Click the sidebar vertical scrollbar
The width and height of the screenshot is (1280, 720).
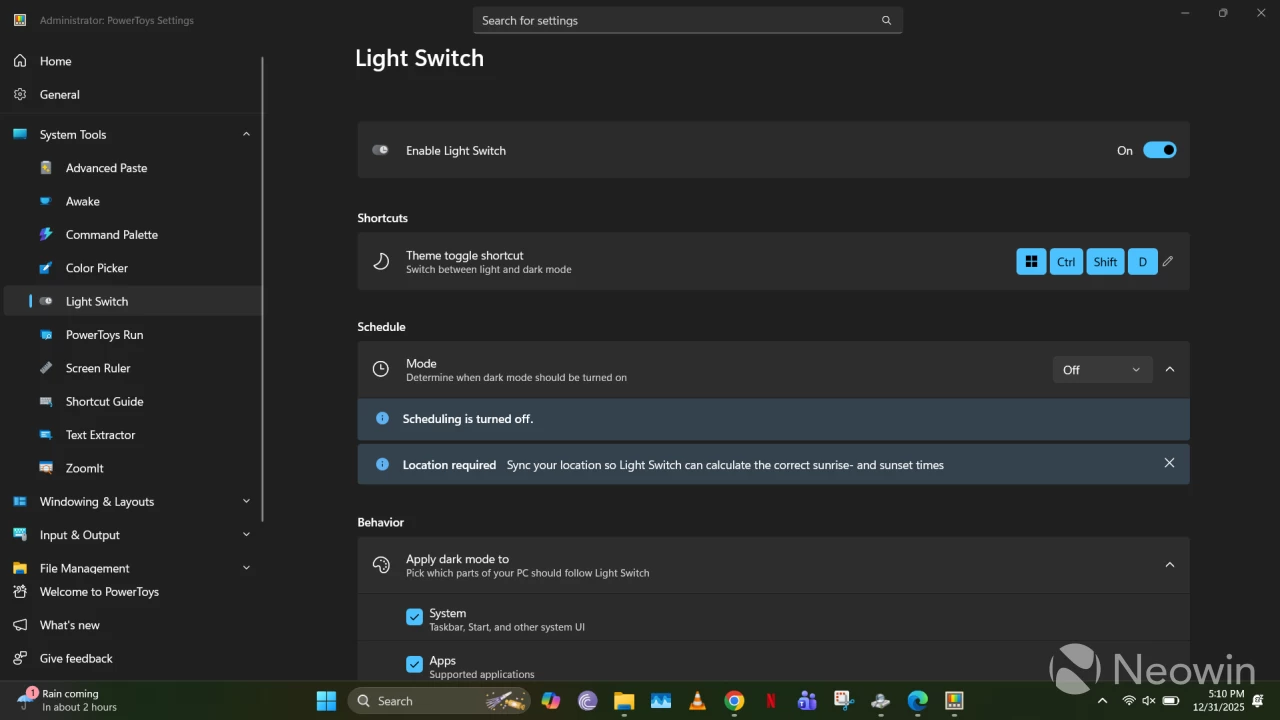tap(263, 288)
